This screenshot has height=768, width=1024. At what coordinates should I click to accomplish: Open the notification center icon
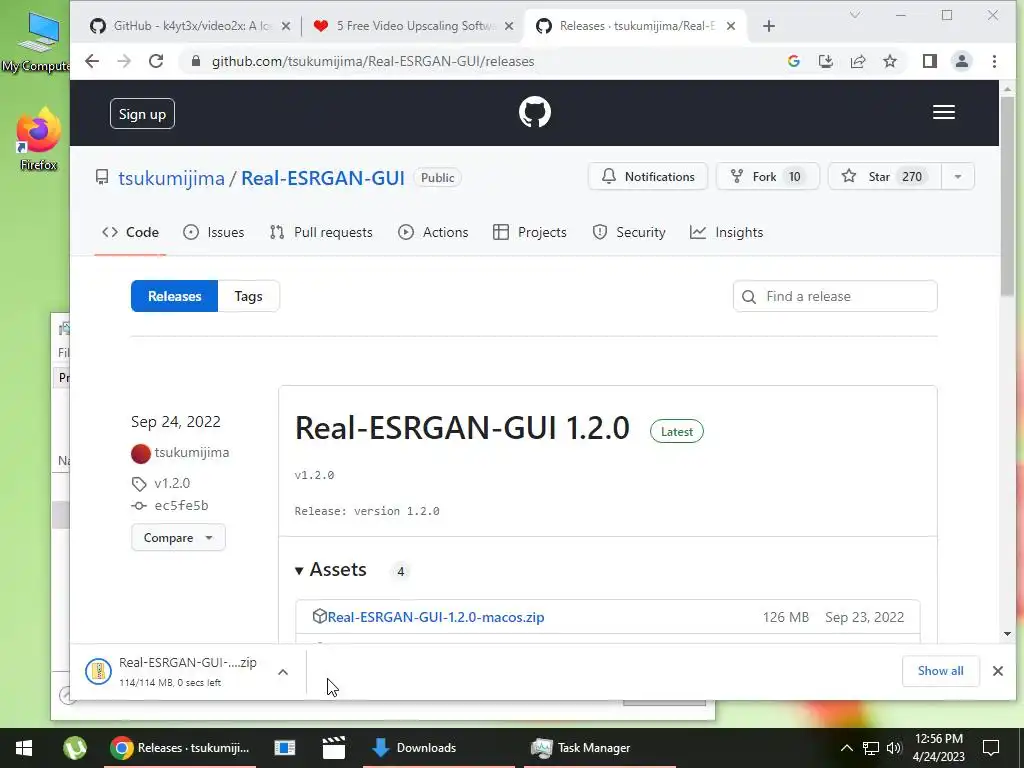coord(991,748)
